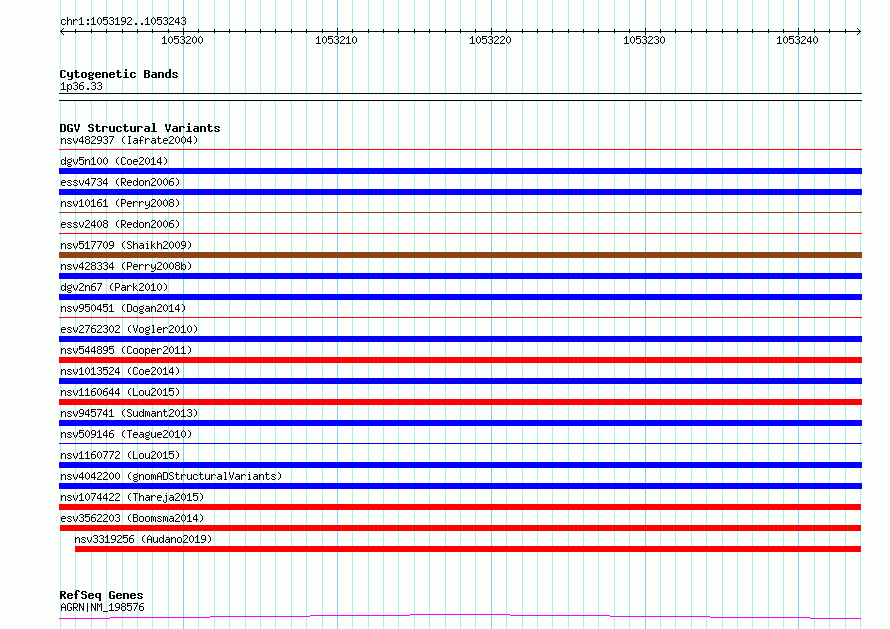Open the nsv428334 (Perry2008b) variant label
The width and height of the screenshot is (890, 629).
pyautogui.click(x=126, y=266)
